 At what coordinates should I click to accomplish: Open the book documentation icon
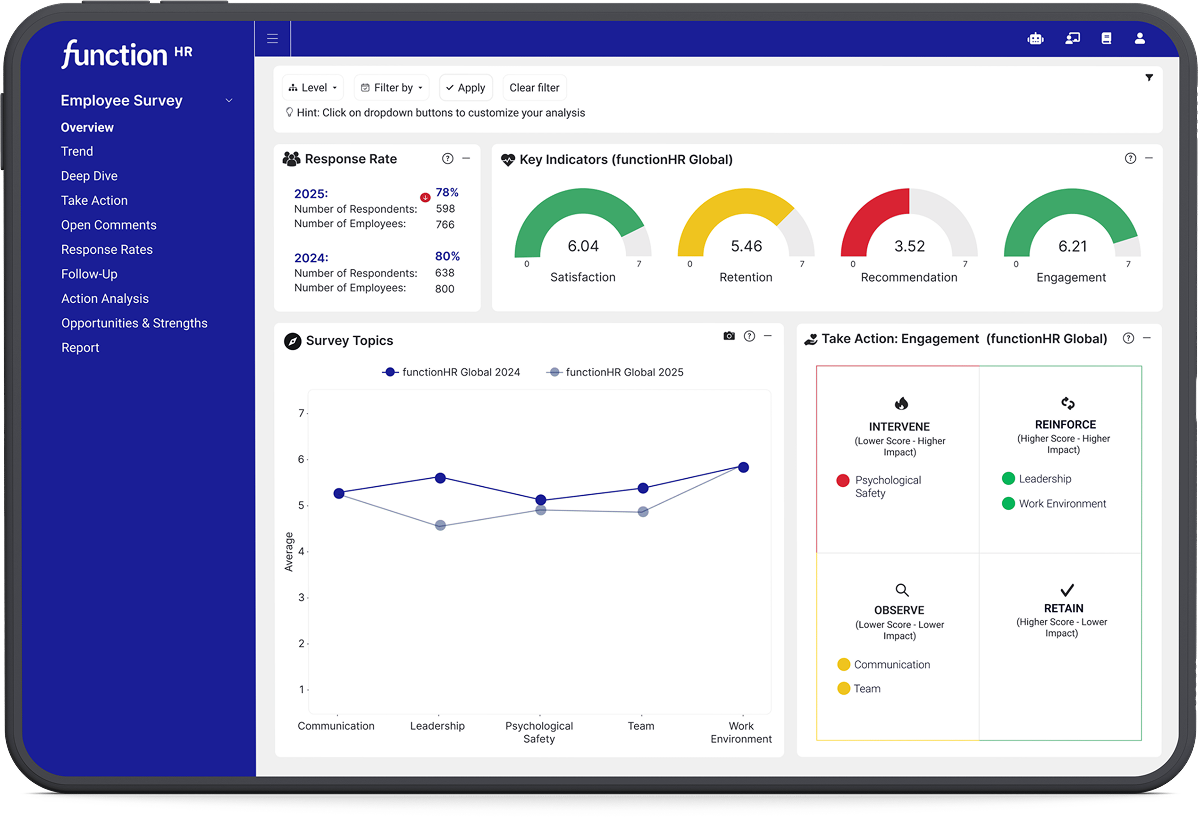(1106, 38)
